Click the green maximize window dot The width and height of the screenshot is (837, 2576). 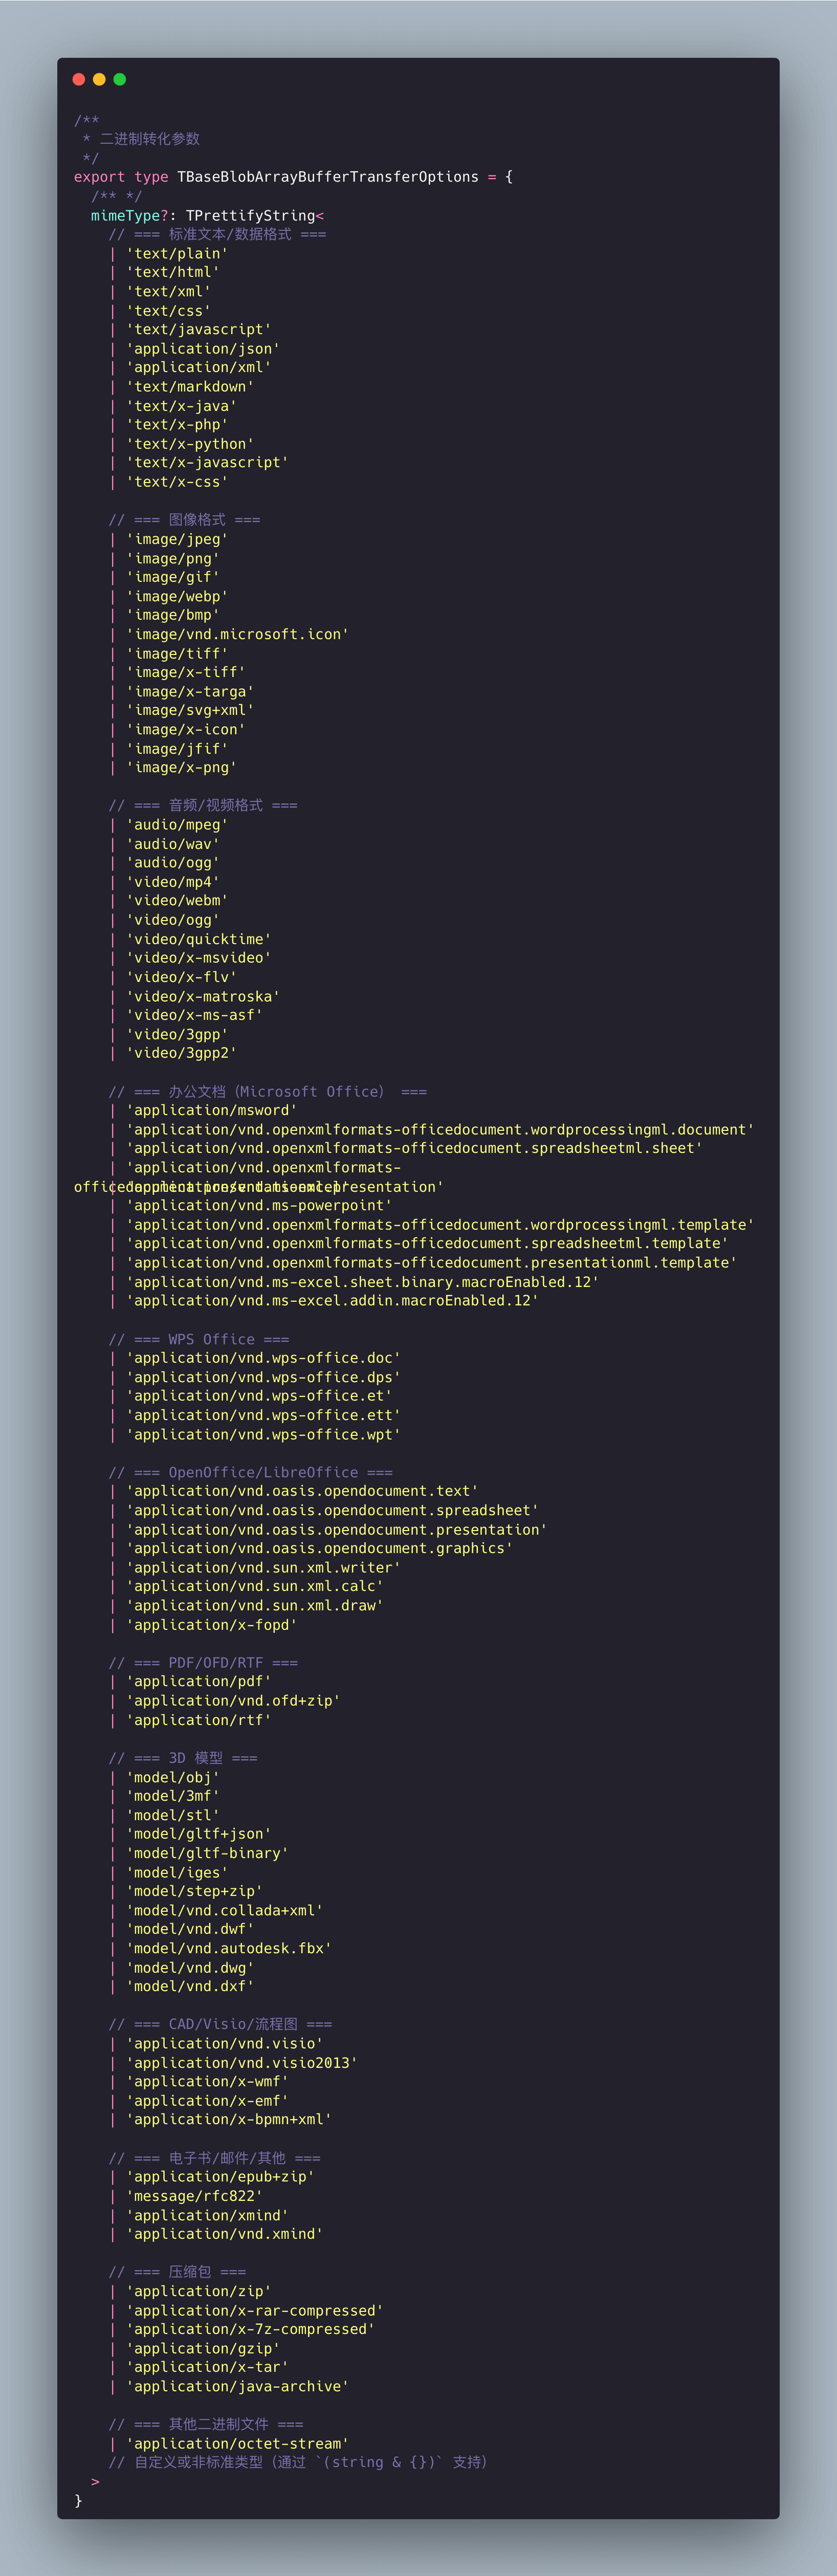tap(120, 79)
